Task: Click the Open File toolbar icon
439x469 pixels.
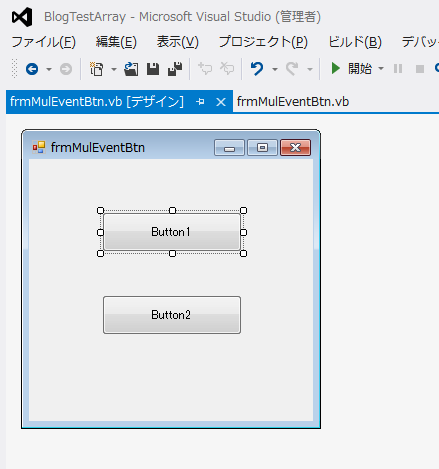Action: click(x=131, y=69)
